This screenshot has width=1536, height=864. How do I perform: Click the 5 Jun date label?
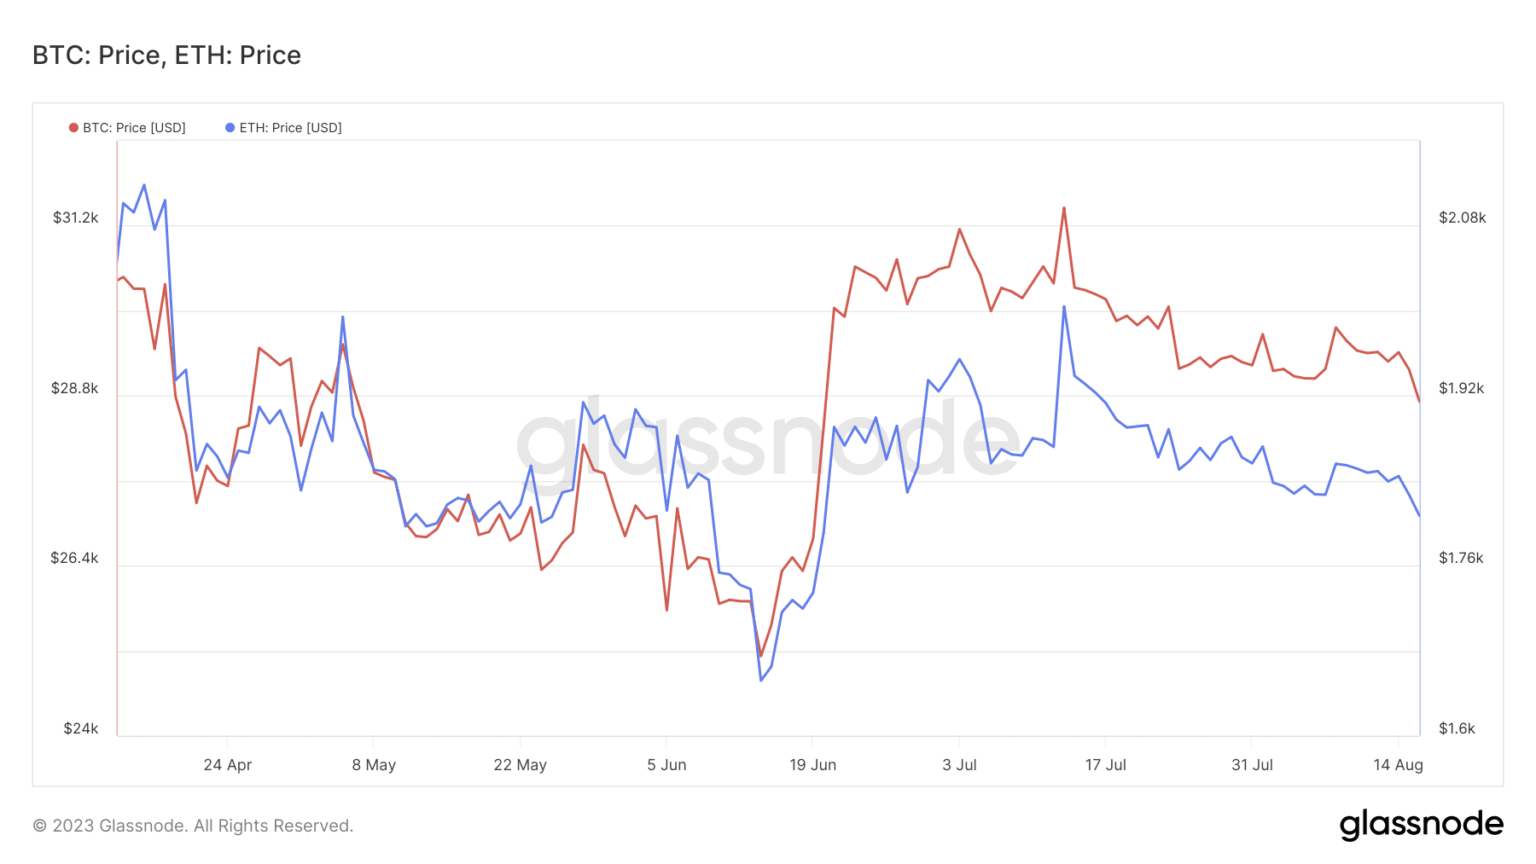[666, 765]
